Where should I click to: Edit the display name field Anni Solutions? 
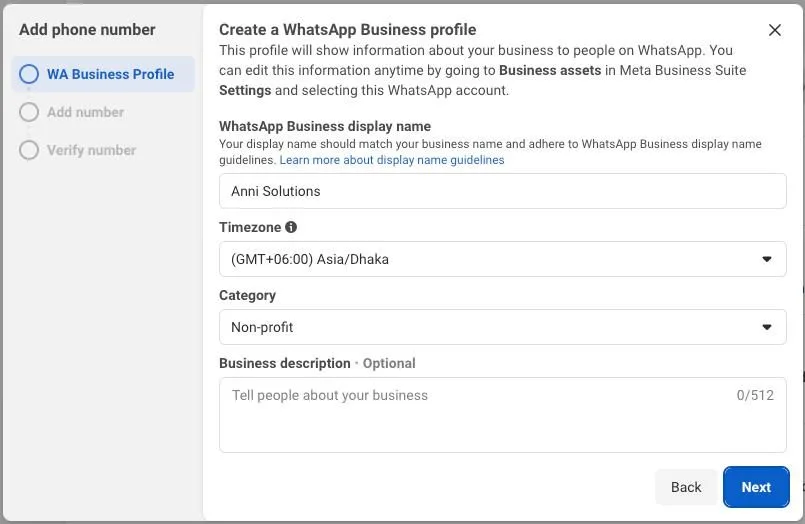503,191
